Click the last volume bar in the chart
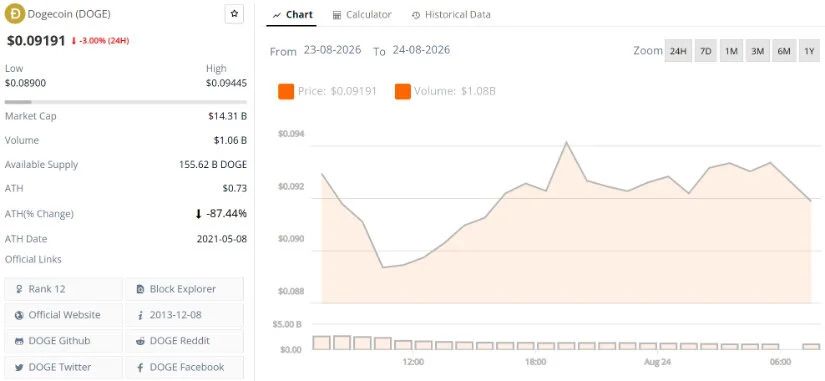825x381 pixels. [x=811, y=346]
